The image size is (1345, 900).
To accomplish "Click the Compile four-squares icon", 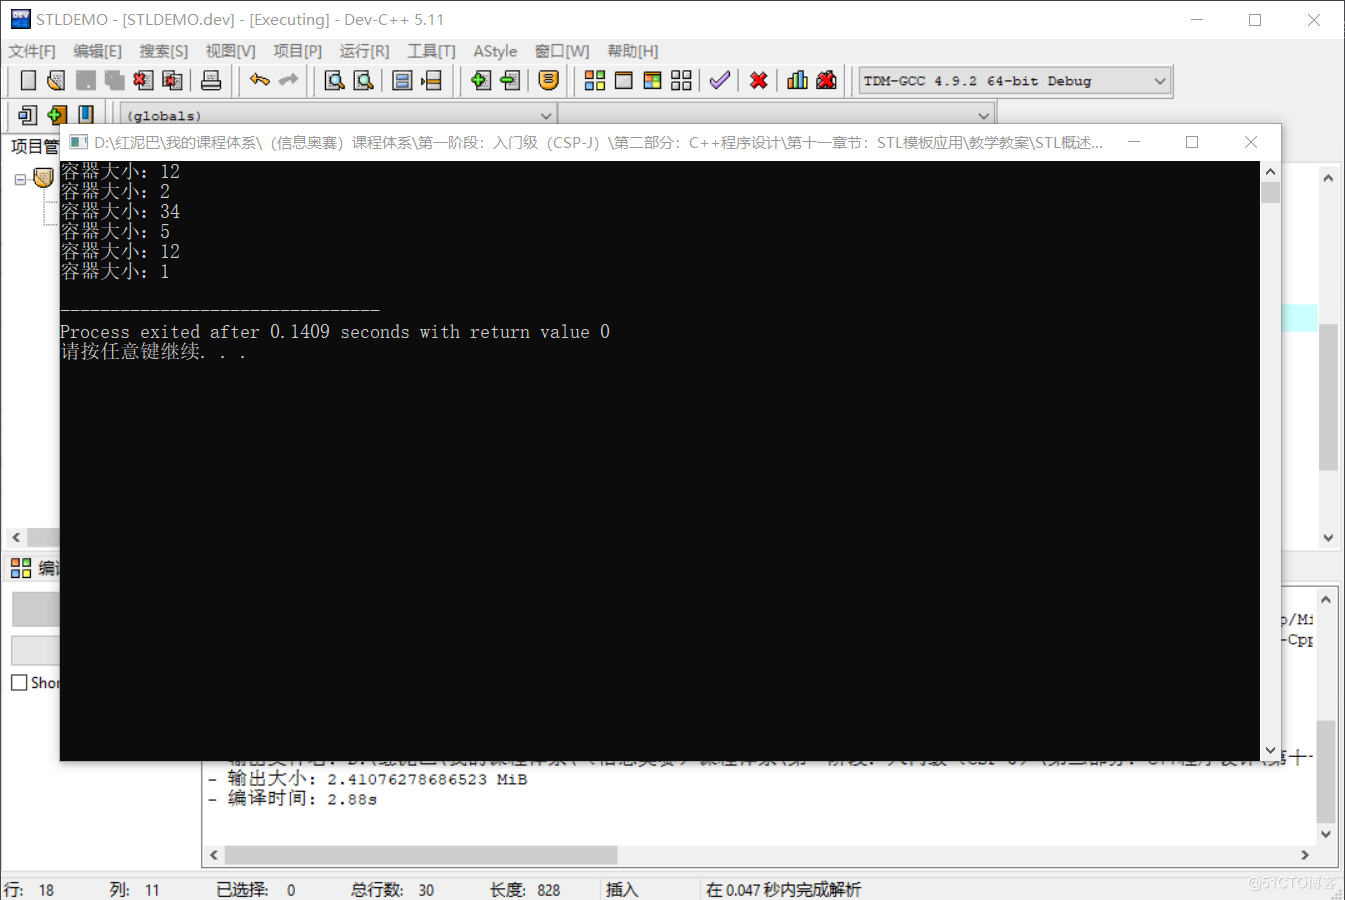I will [595, 81].
